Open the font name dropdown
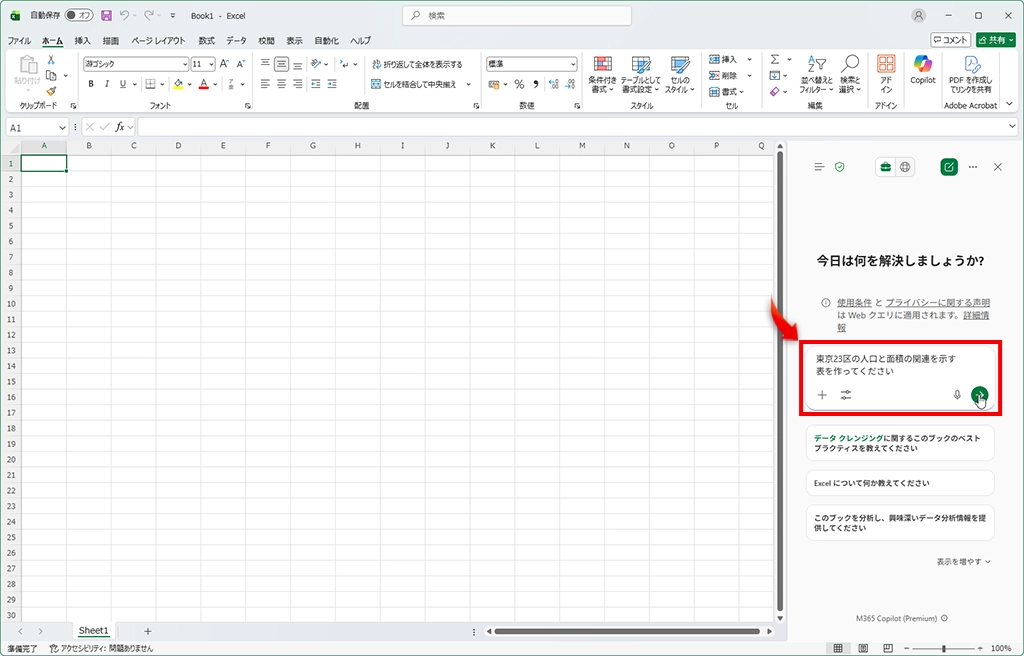 [184, 64]
